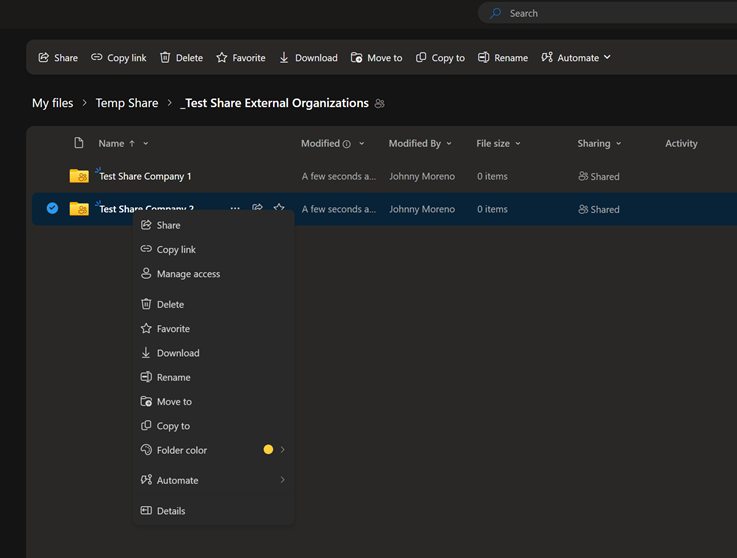Choose Delete in the context menu
This screenshot has height=558, width=737.
coord(214,304)
